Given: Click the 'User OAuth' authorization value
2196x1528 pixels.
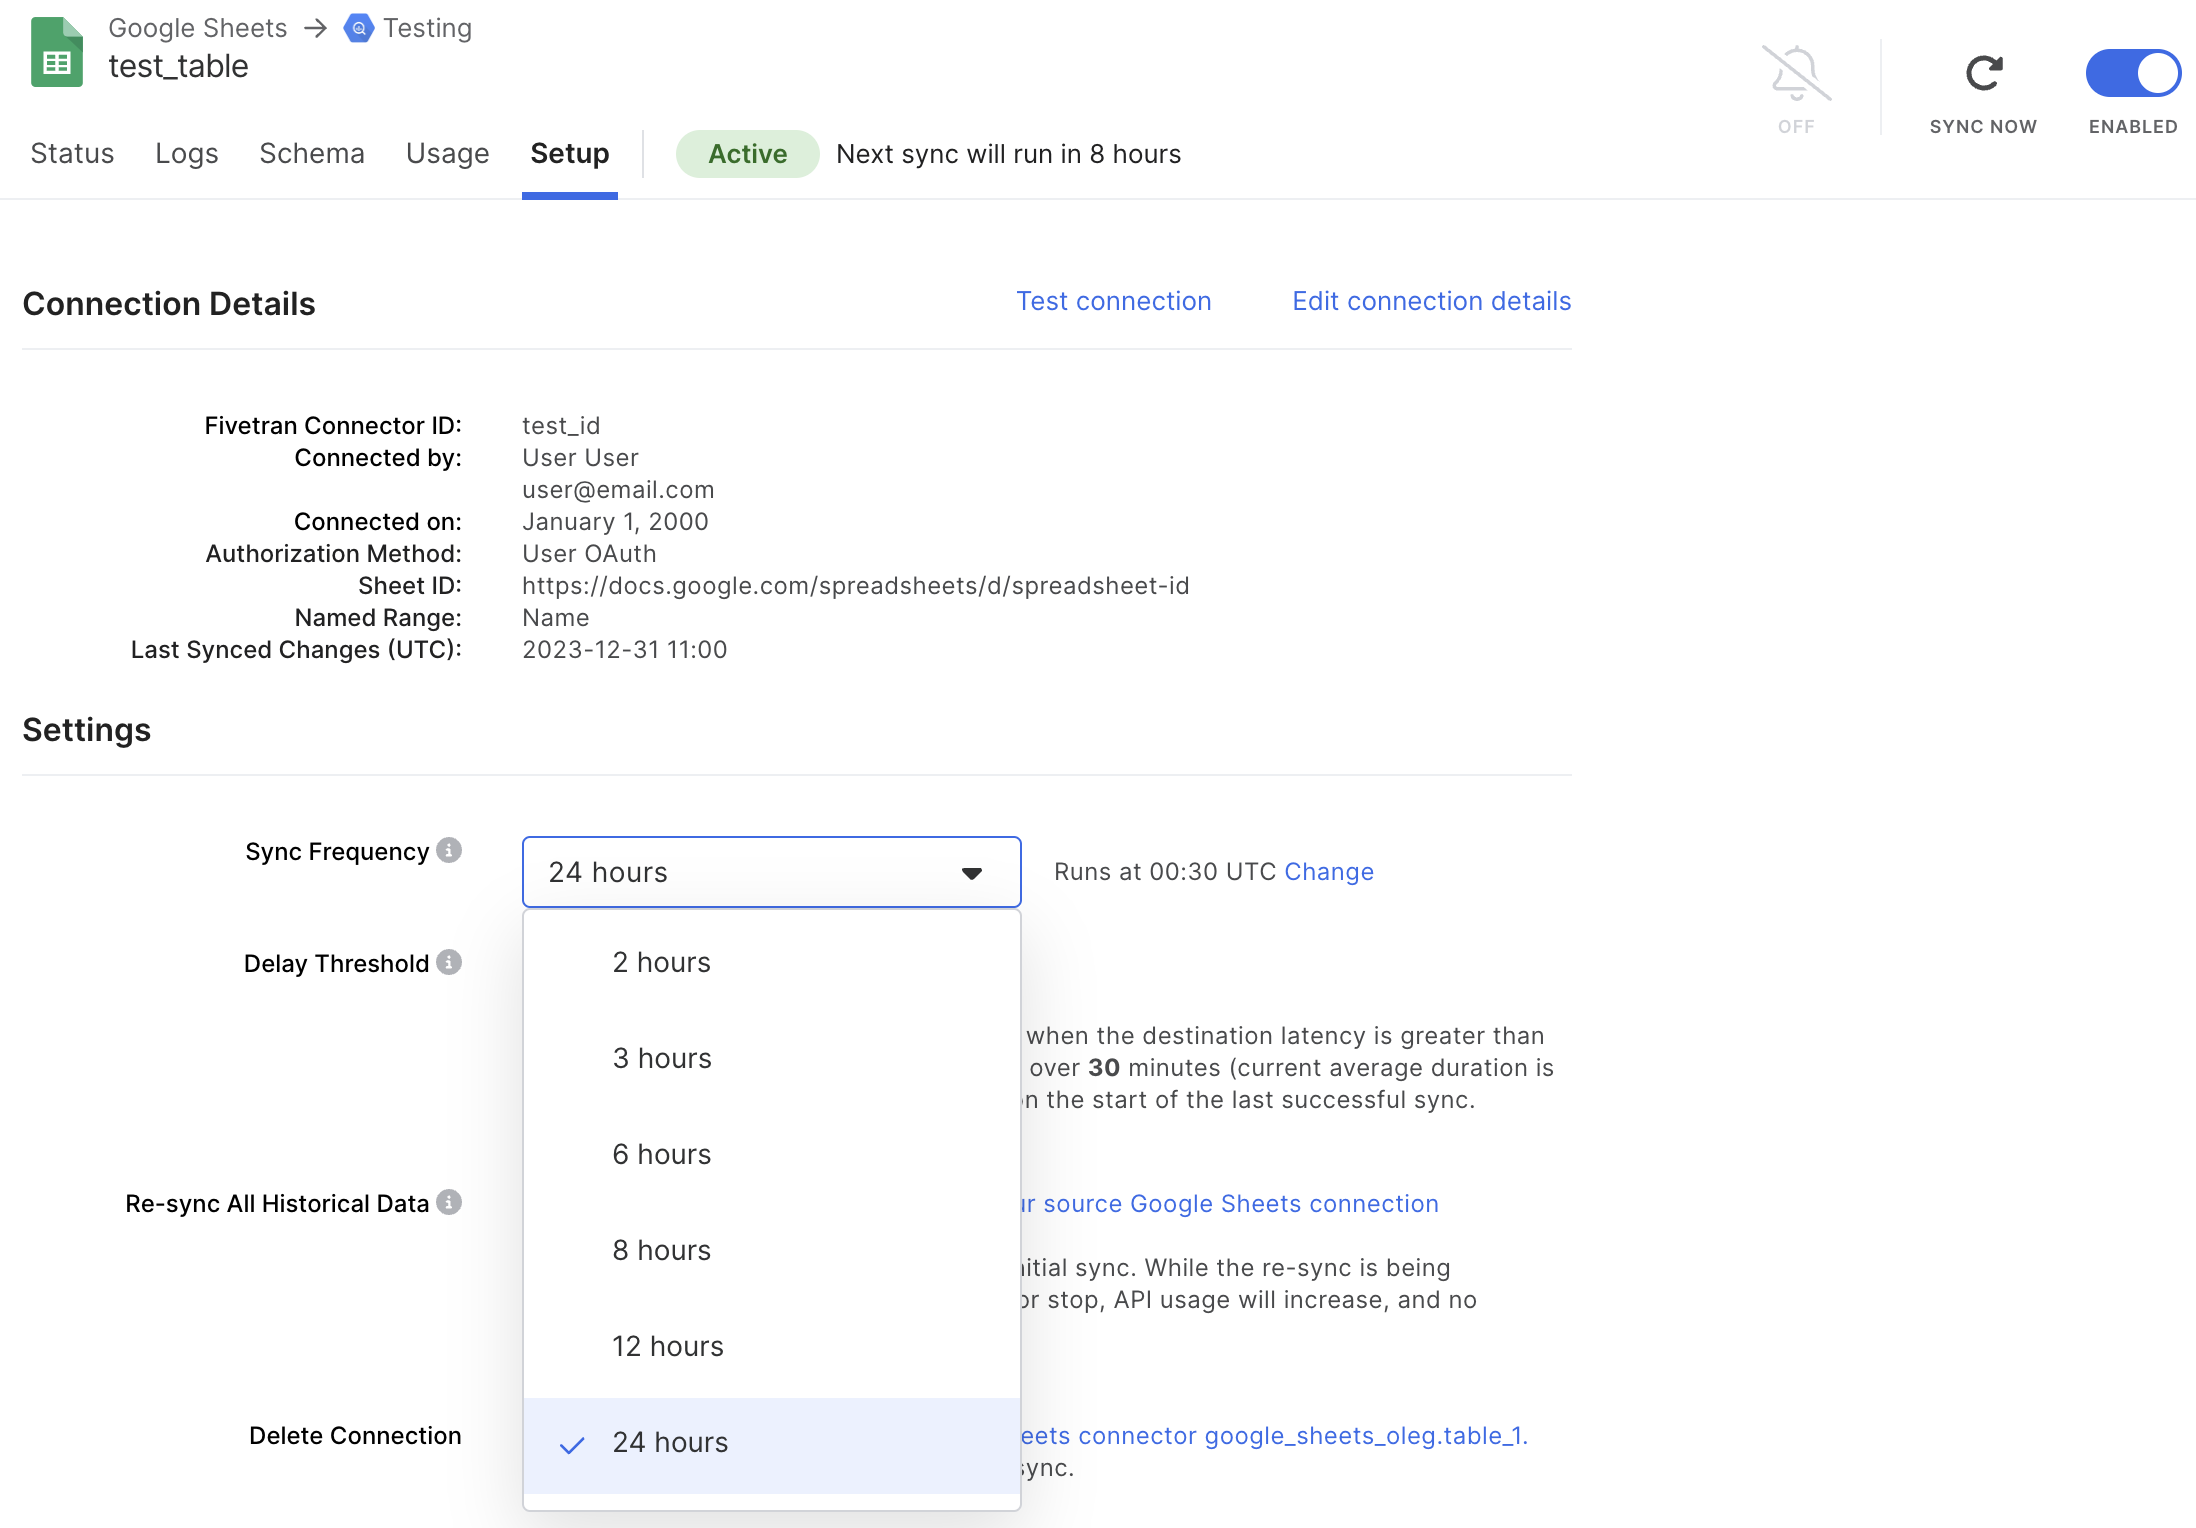Looking at the screenshot, I should pos(589,554).
